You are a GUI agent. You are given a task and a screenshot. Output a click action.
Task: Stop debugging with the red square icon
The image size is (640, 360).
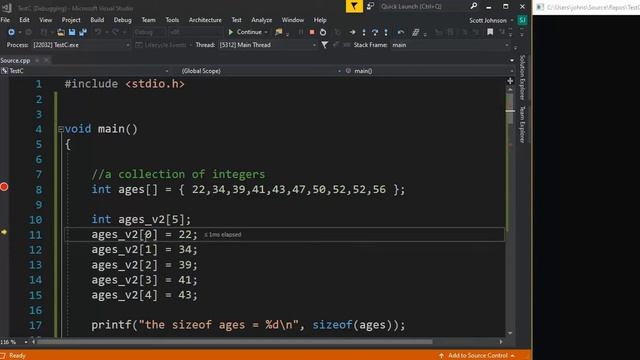point(312,32)
